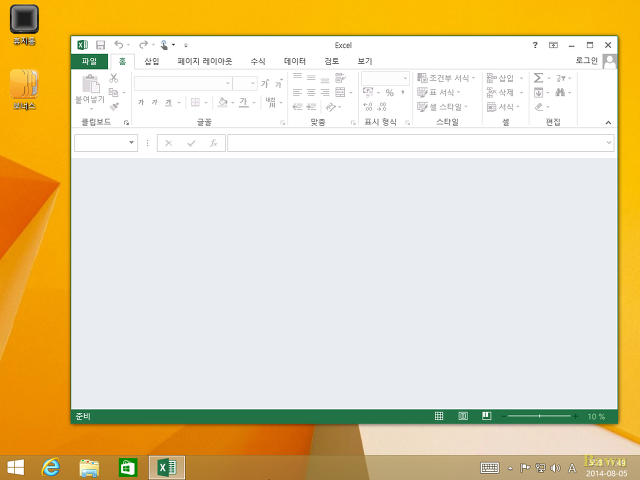Open ribbon display options
Image resolution: width=640 pixels, height=480 pixels.
tap(553, 45)
